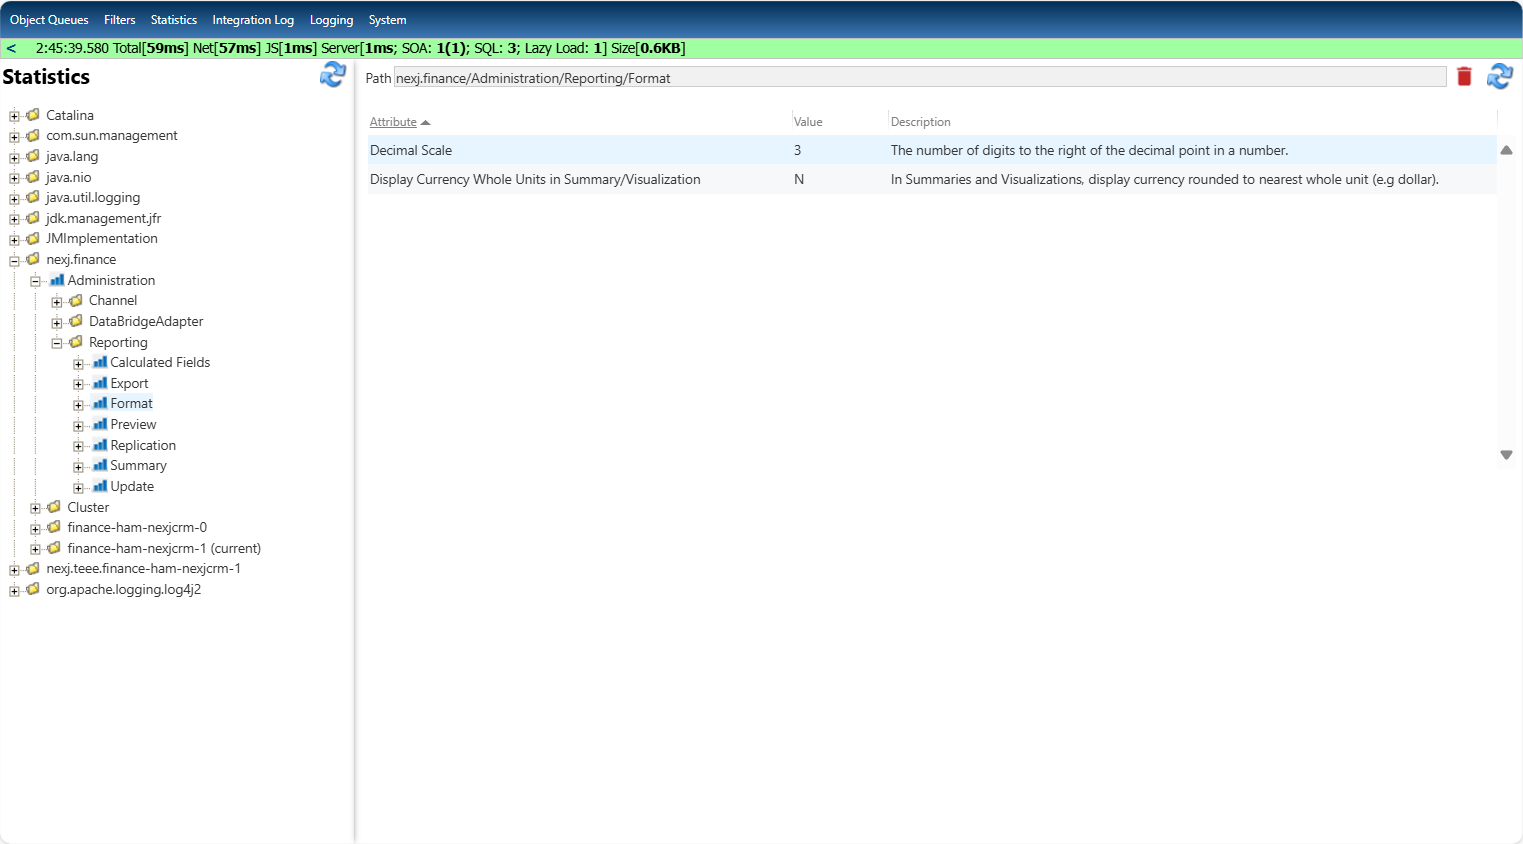Click the Path input field

[x=919, y=78]
